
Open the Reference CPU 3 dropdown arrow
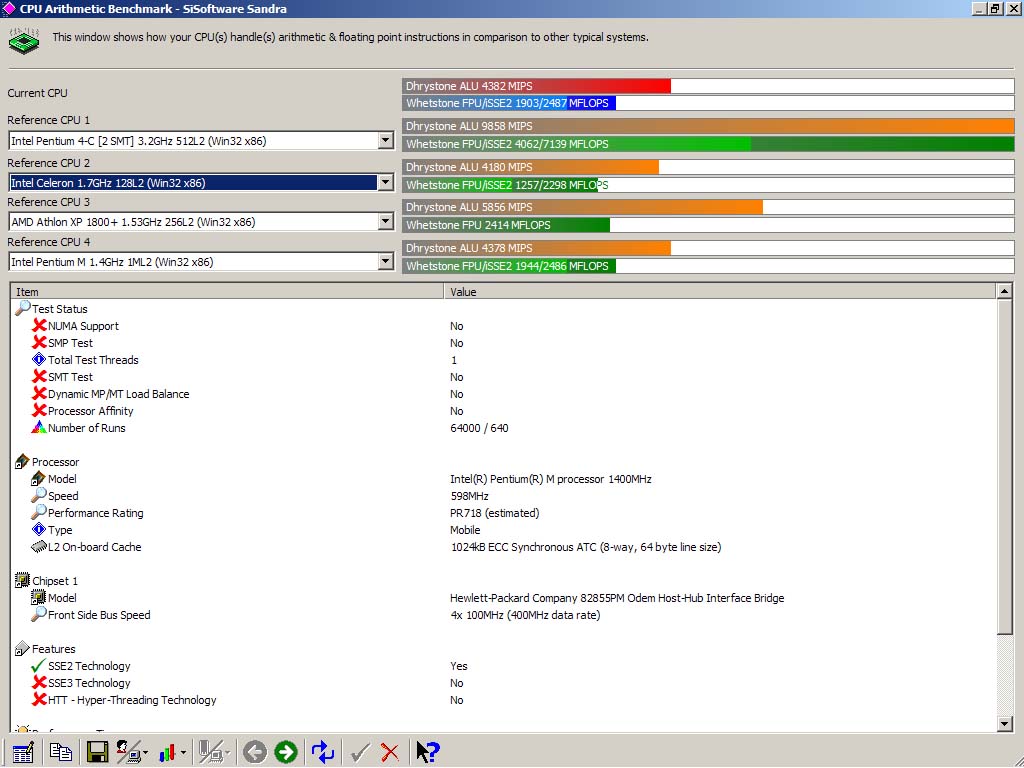point(386,222)
